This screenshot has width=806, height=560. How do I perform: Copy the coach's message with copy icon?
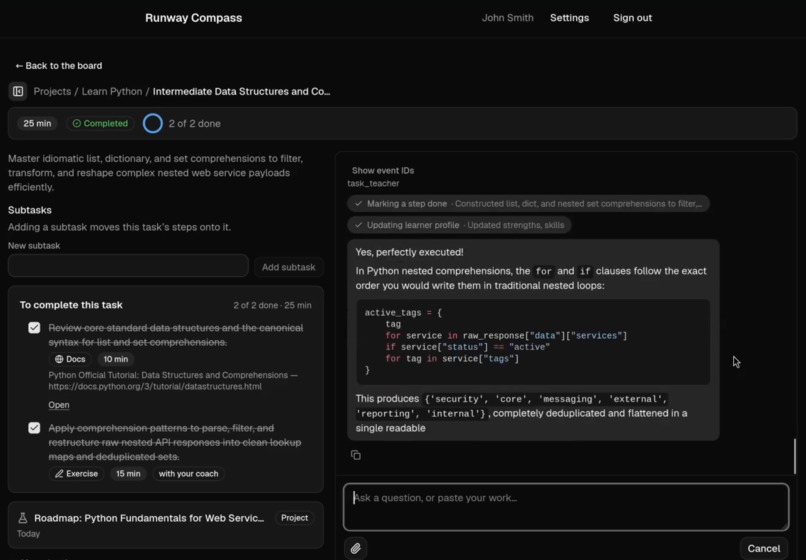pyautogui.click(x=356, y=455)
